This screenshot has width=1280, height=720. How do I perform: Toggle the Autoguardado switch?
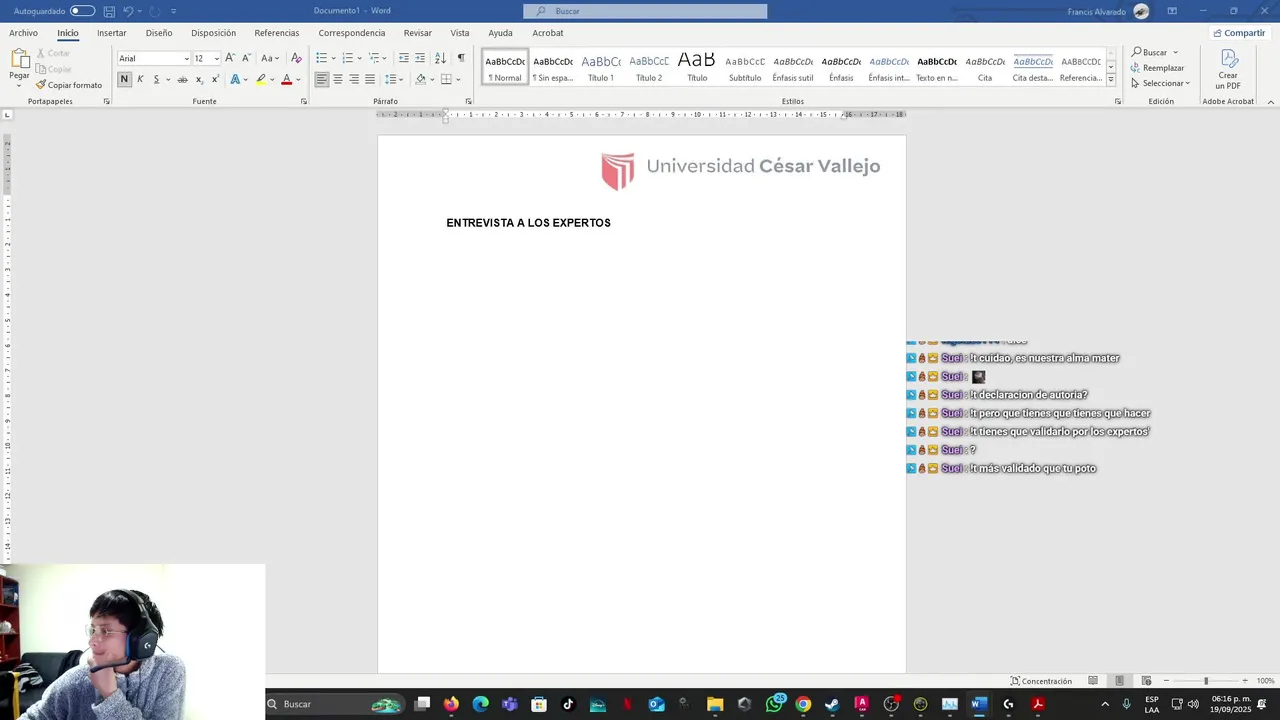pyautogui.click(x=82, y=11)
